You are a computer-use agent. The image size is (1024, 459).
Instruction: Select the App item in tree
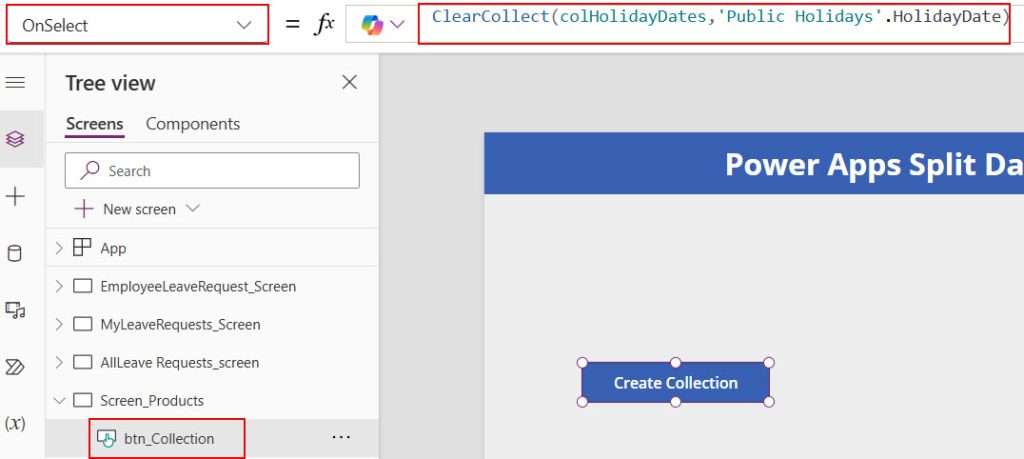tap(113, 248)
